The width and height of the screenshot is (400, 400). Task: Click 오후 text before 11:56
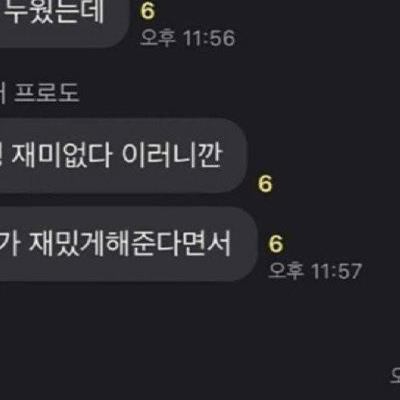158,38
